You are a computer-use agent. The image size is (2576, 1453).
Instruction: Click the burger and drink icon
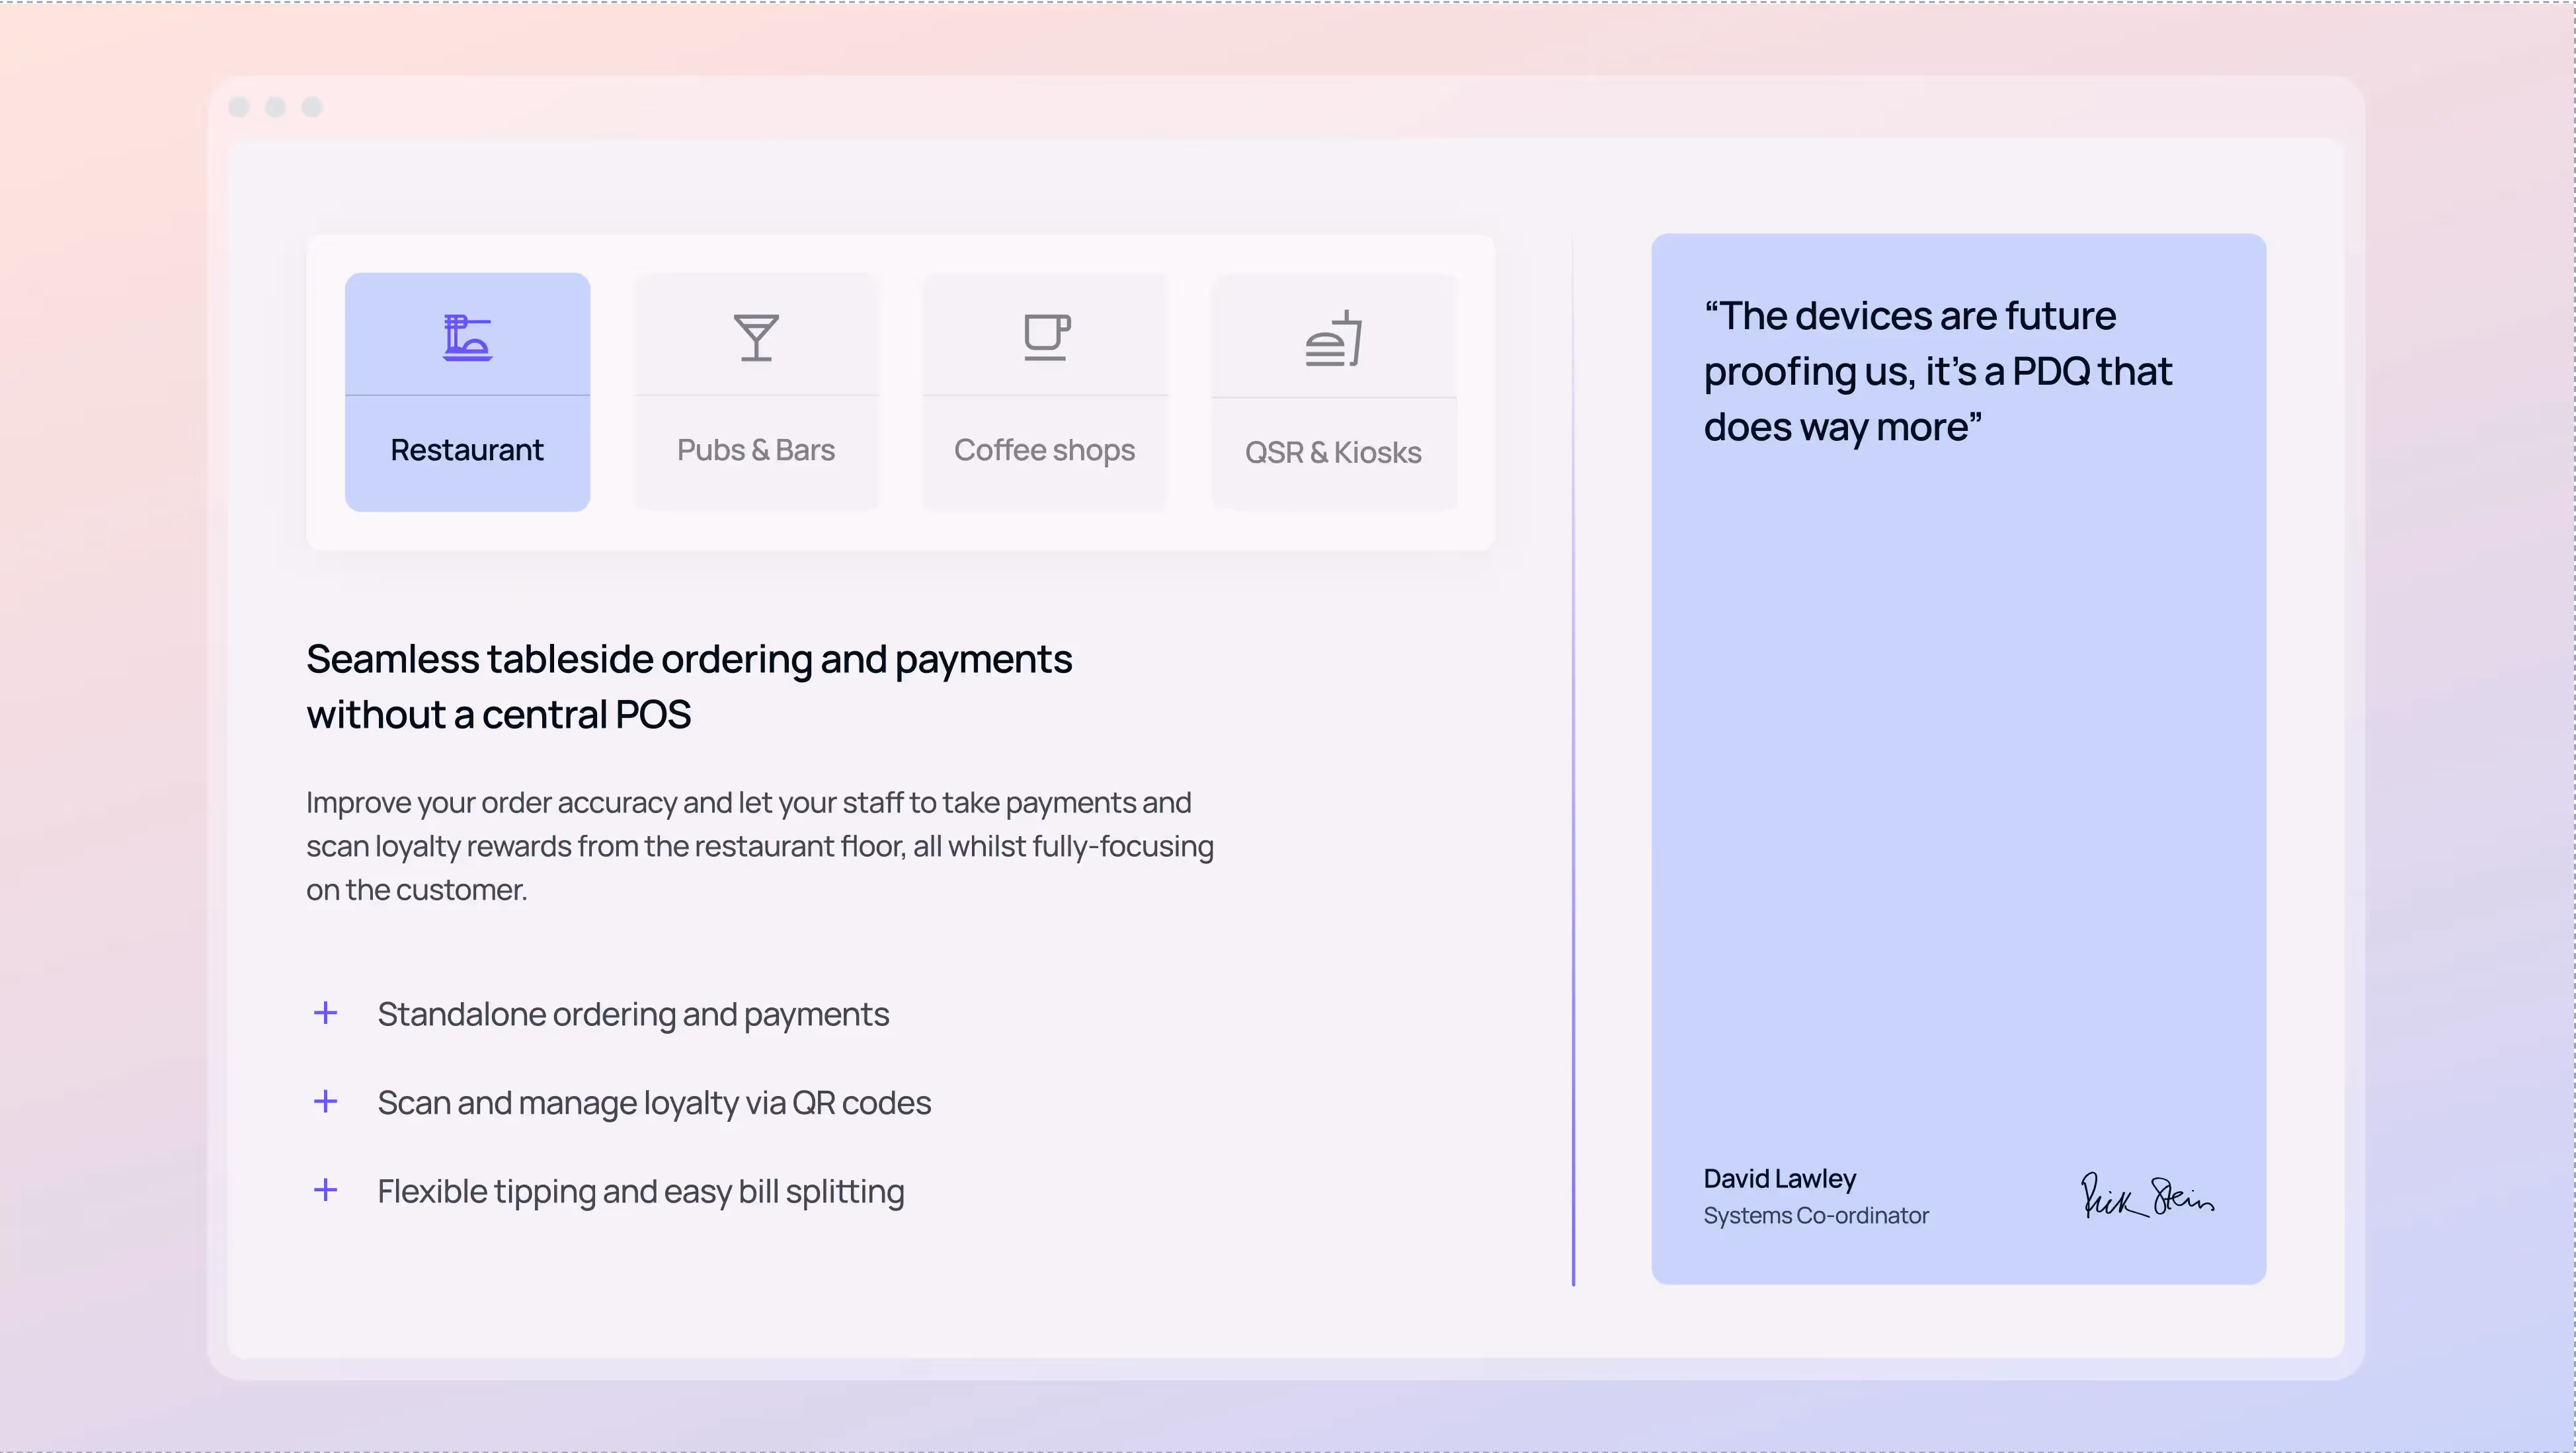click(1334, 339)
